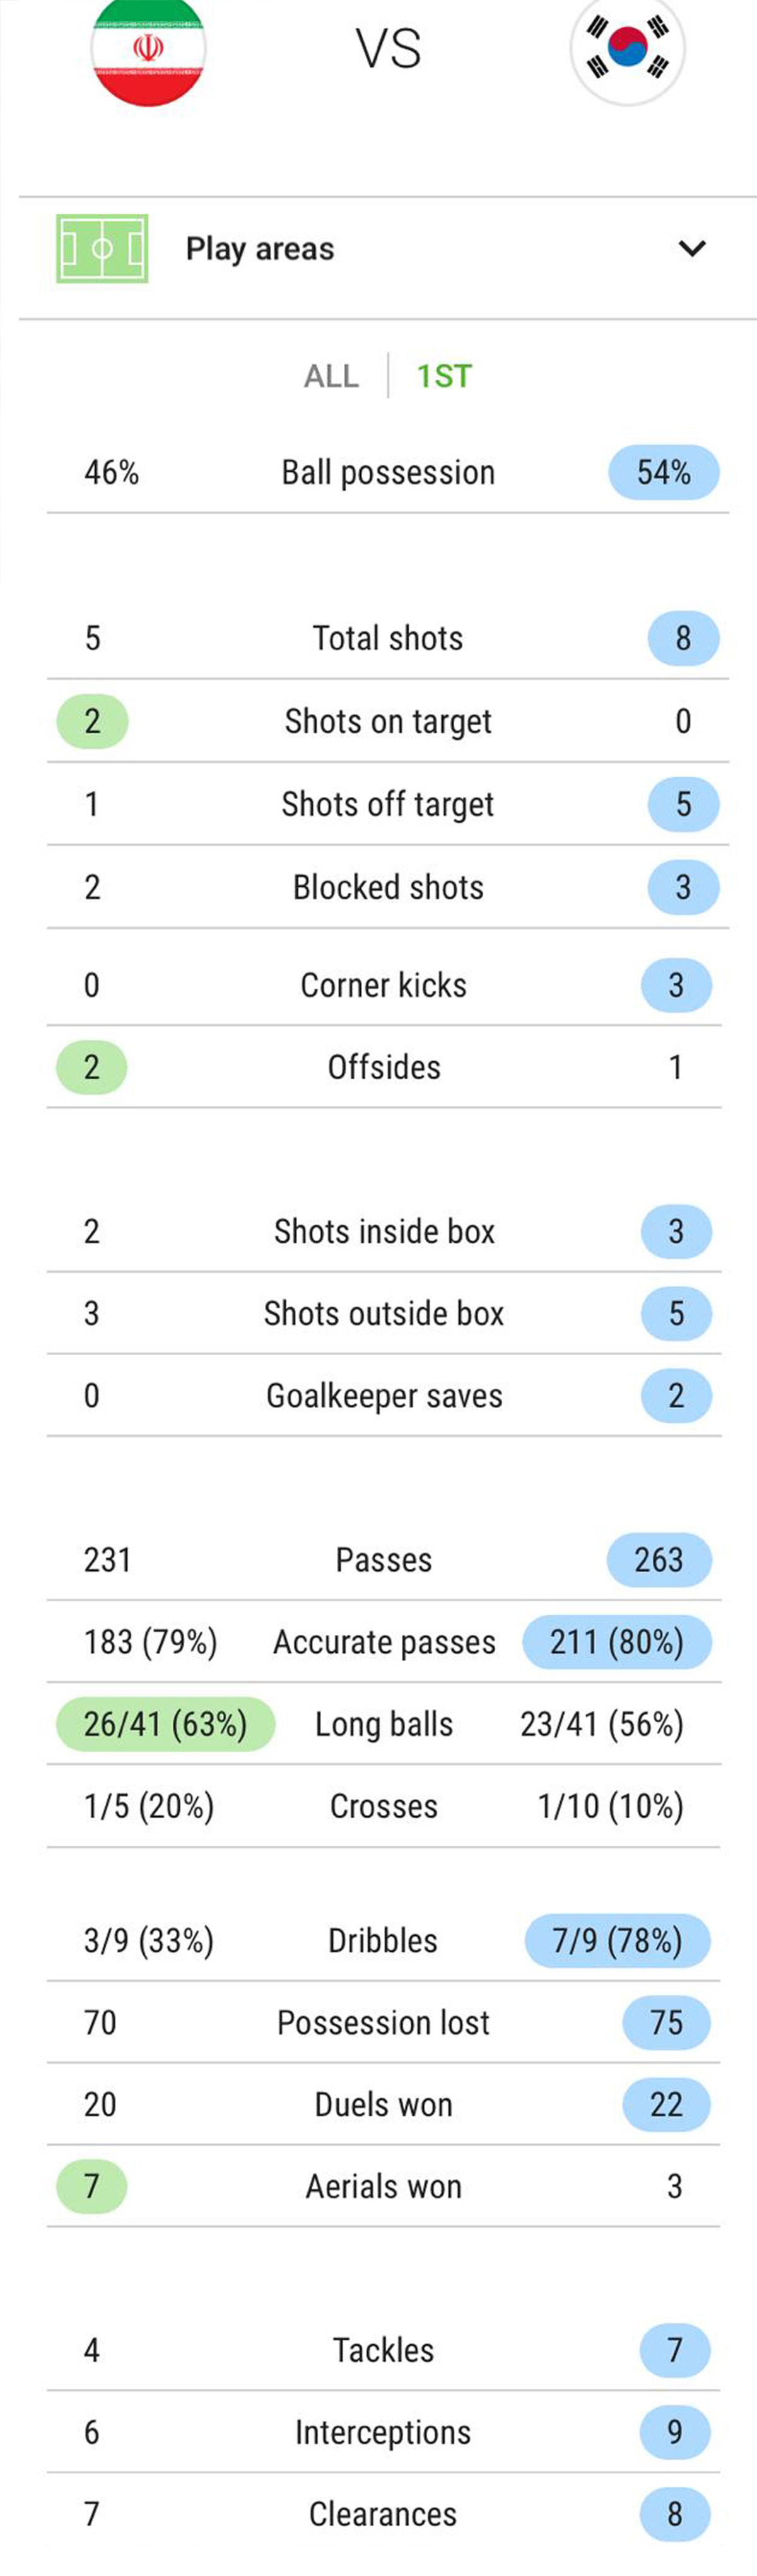Click the Total shots row label
The width and height of the screenshot is (757, 2576).
point(388,638)
